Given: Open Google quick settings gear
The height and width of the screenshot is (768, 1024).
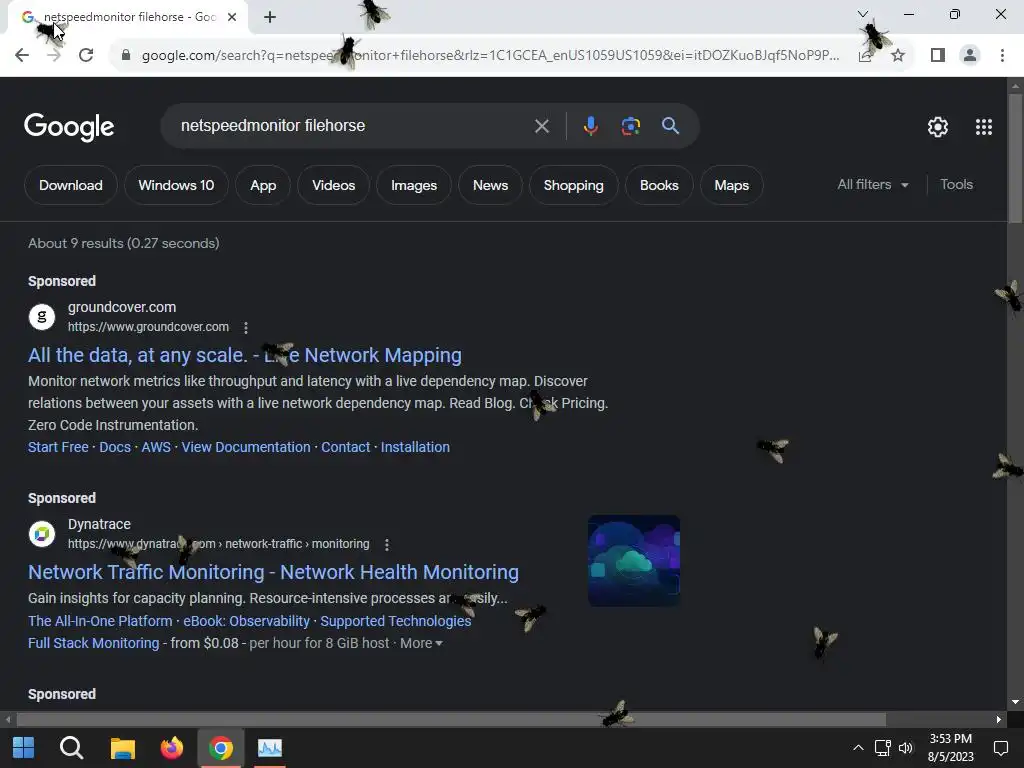Looking at the screenshot, I should tap(938, 127).
